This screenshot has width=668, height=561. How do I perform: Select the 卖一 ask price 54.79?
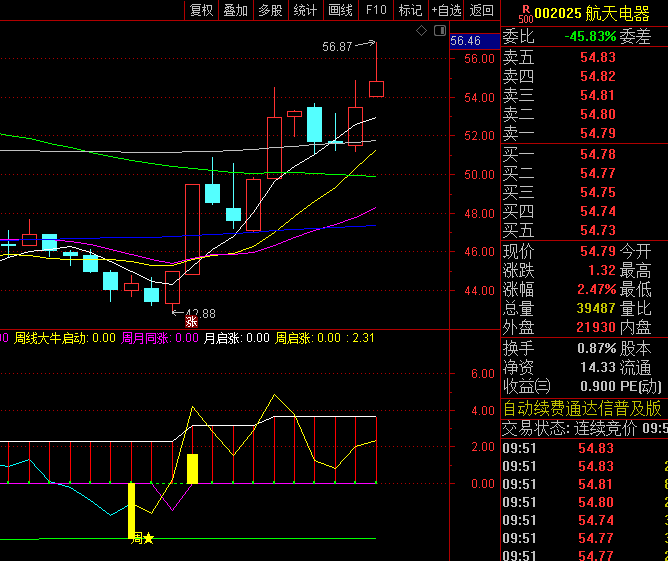click(598, 133)
